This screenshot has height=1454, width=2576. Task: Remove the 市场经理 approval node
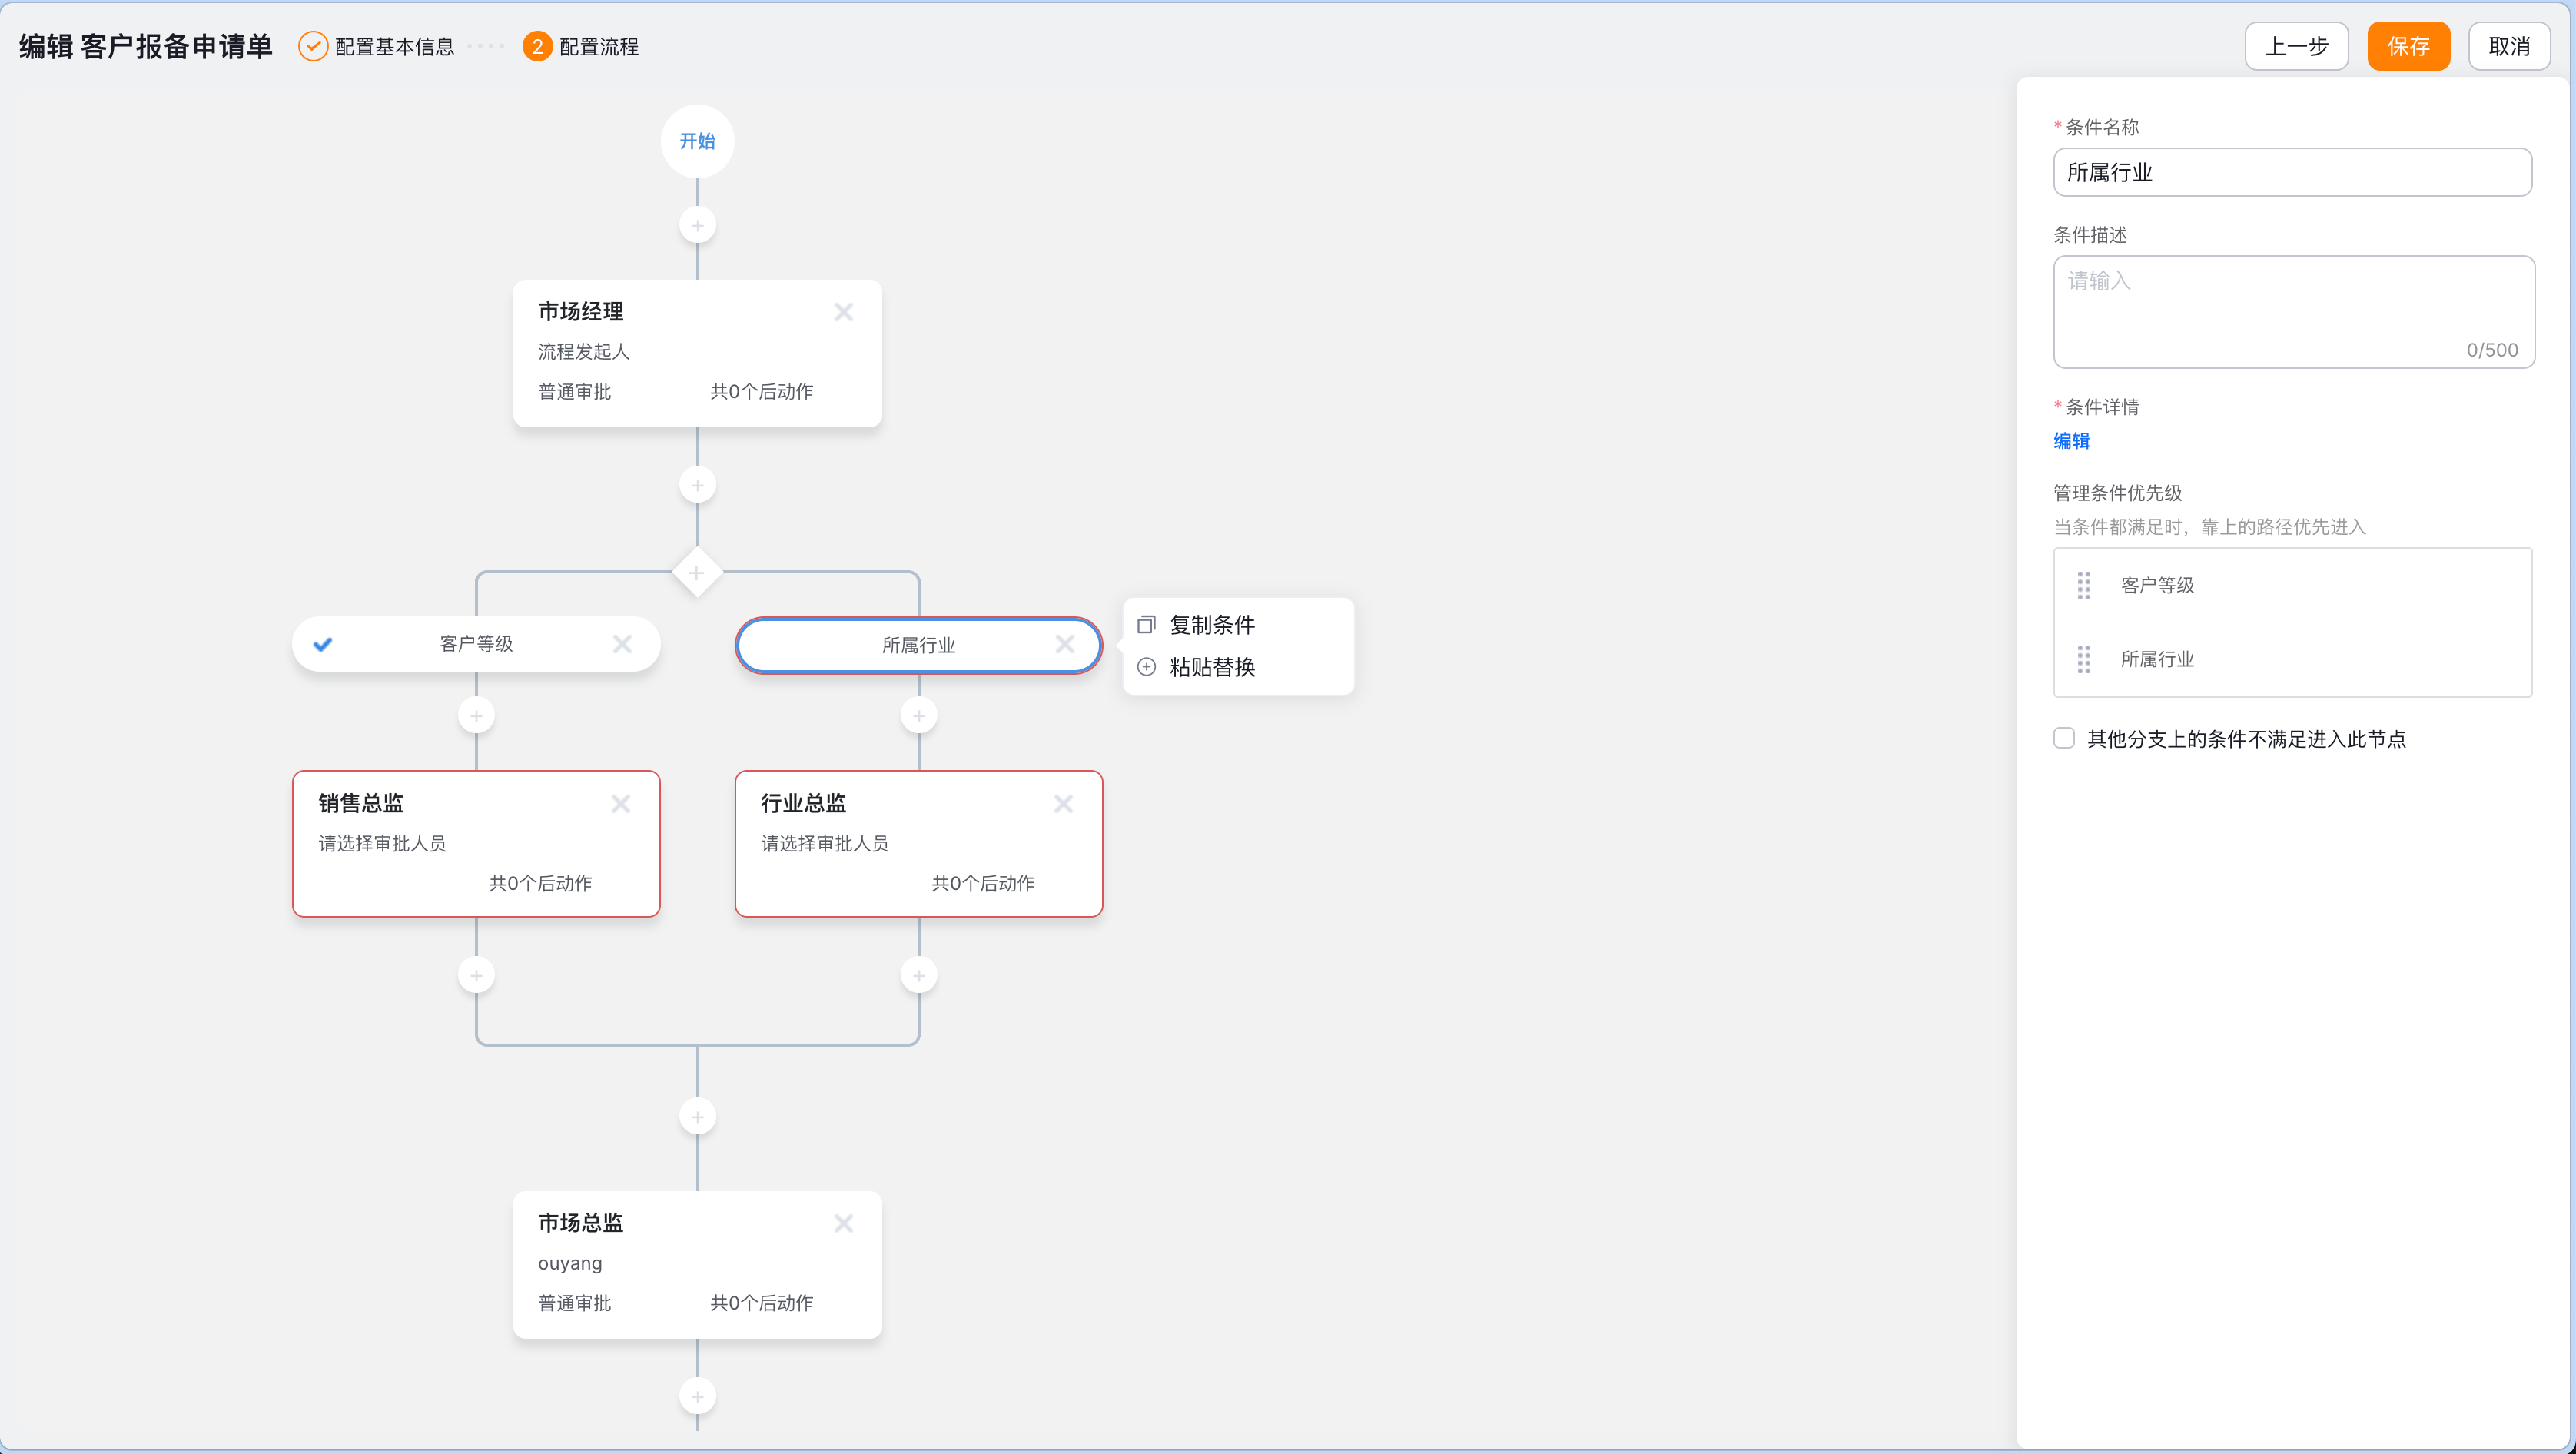[x=843, y=312]
